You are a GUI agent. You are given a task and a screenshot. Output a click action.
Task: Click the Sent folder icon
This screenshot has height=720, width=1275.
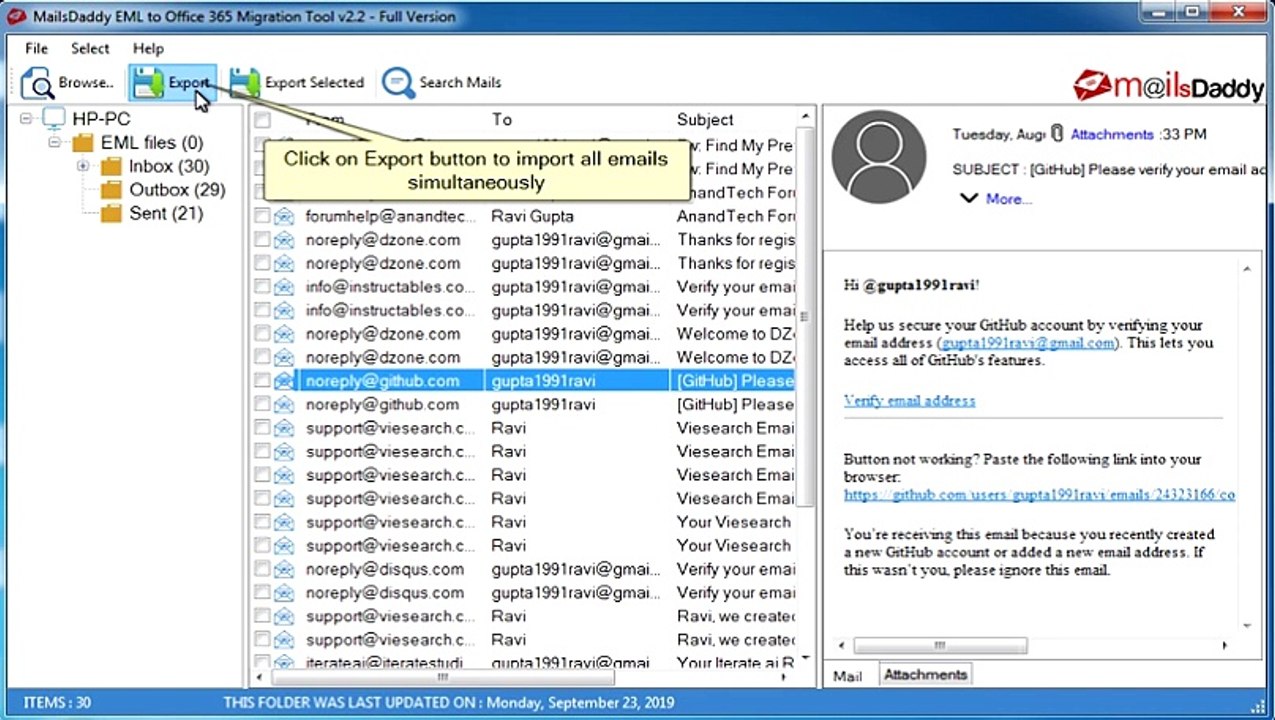111,213
